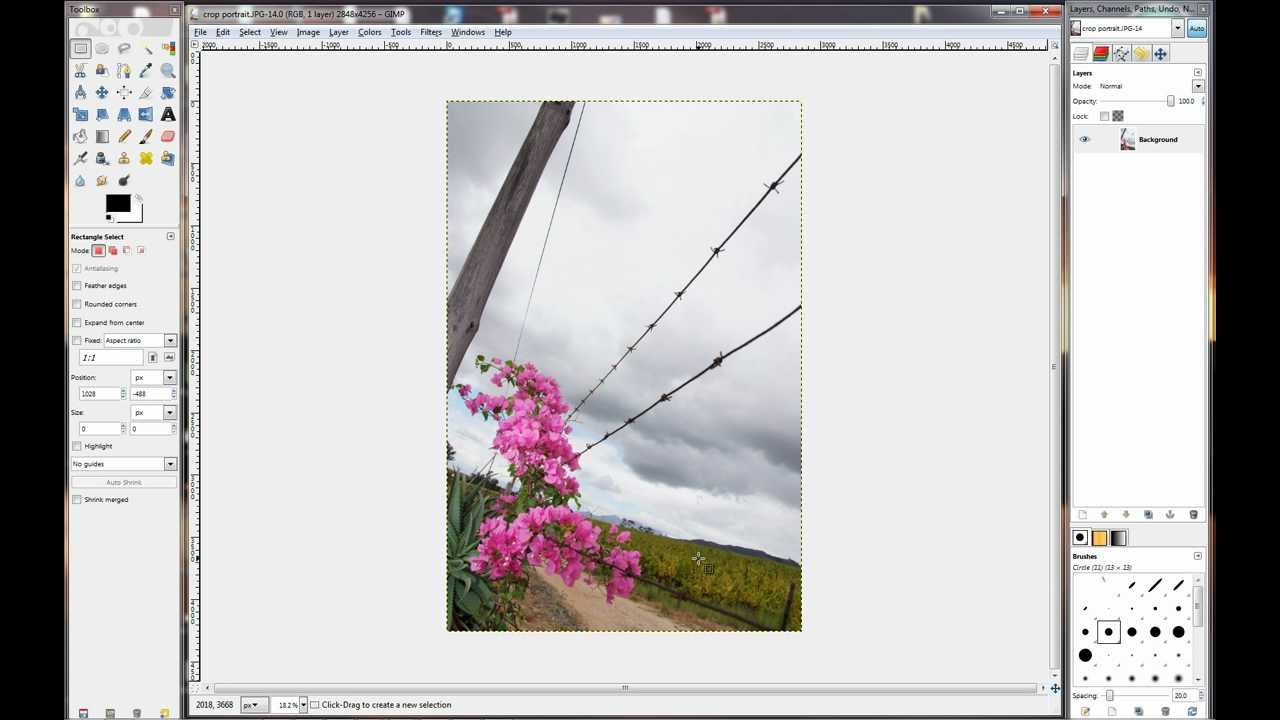
Task: Click the Position X value field 1028
Action: 99,394
